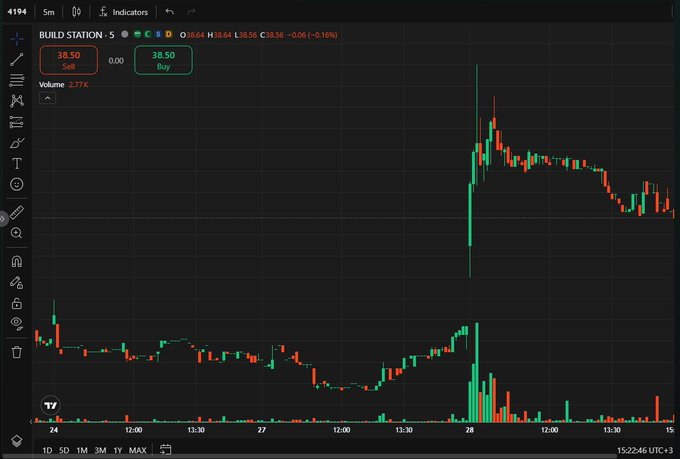Select the 5D date range
The height and width of the screenshot is (459, 680).
click(x=64, y=450)
